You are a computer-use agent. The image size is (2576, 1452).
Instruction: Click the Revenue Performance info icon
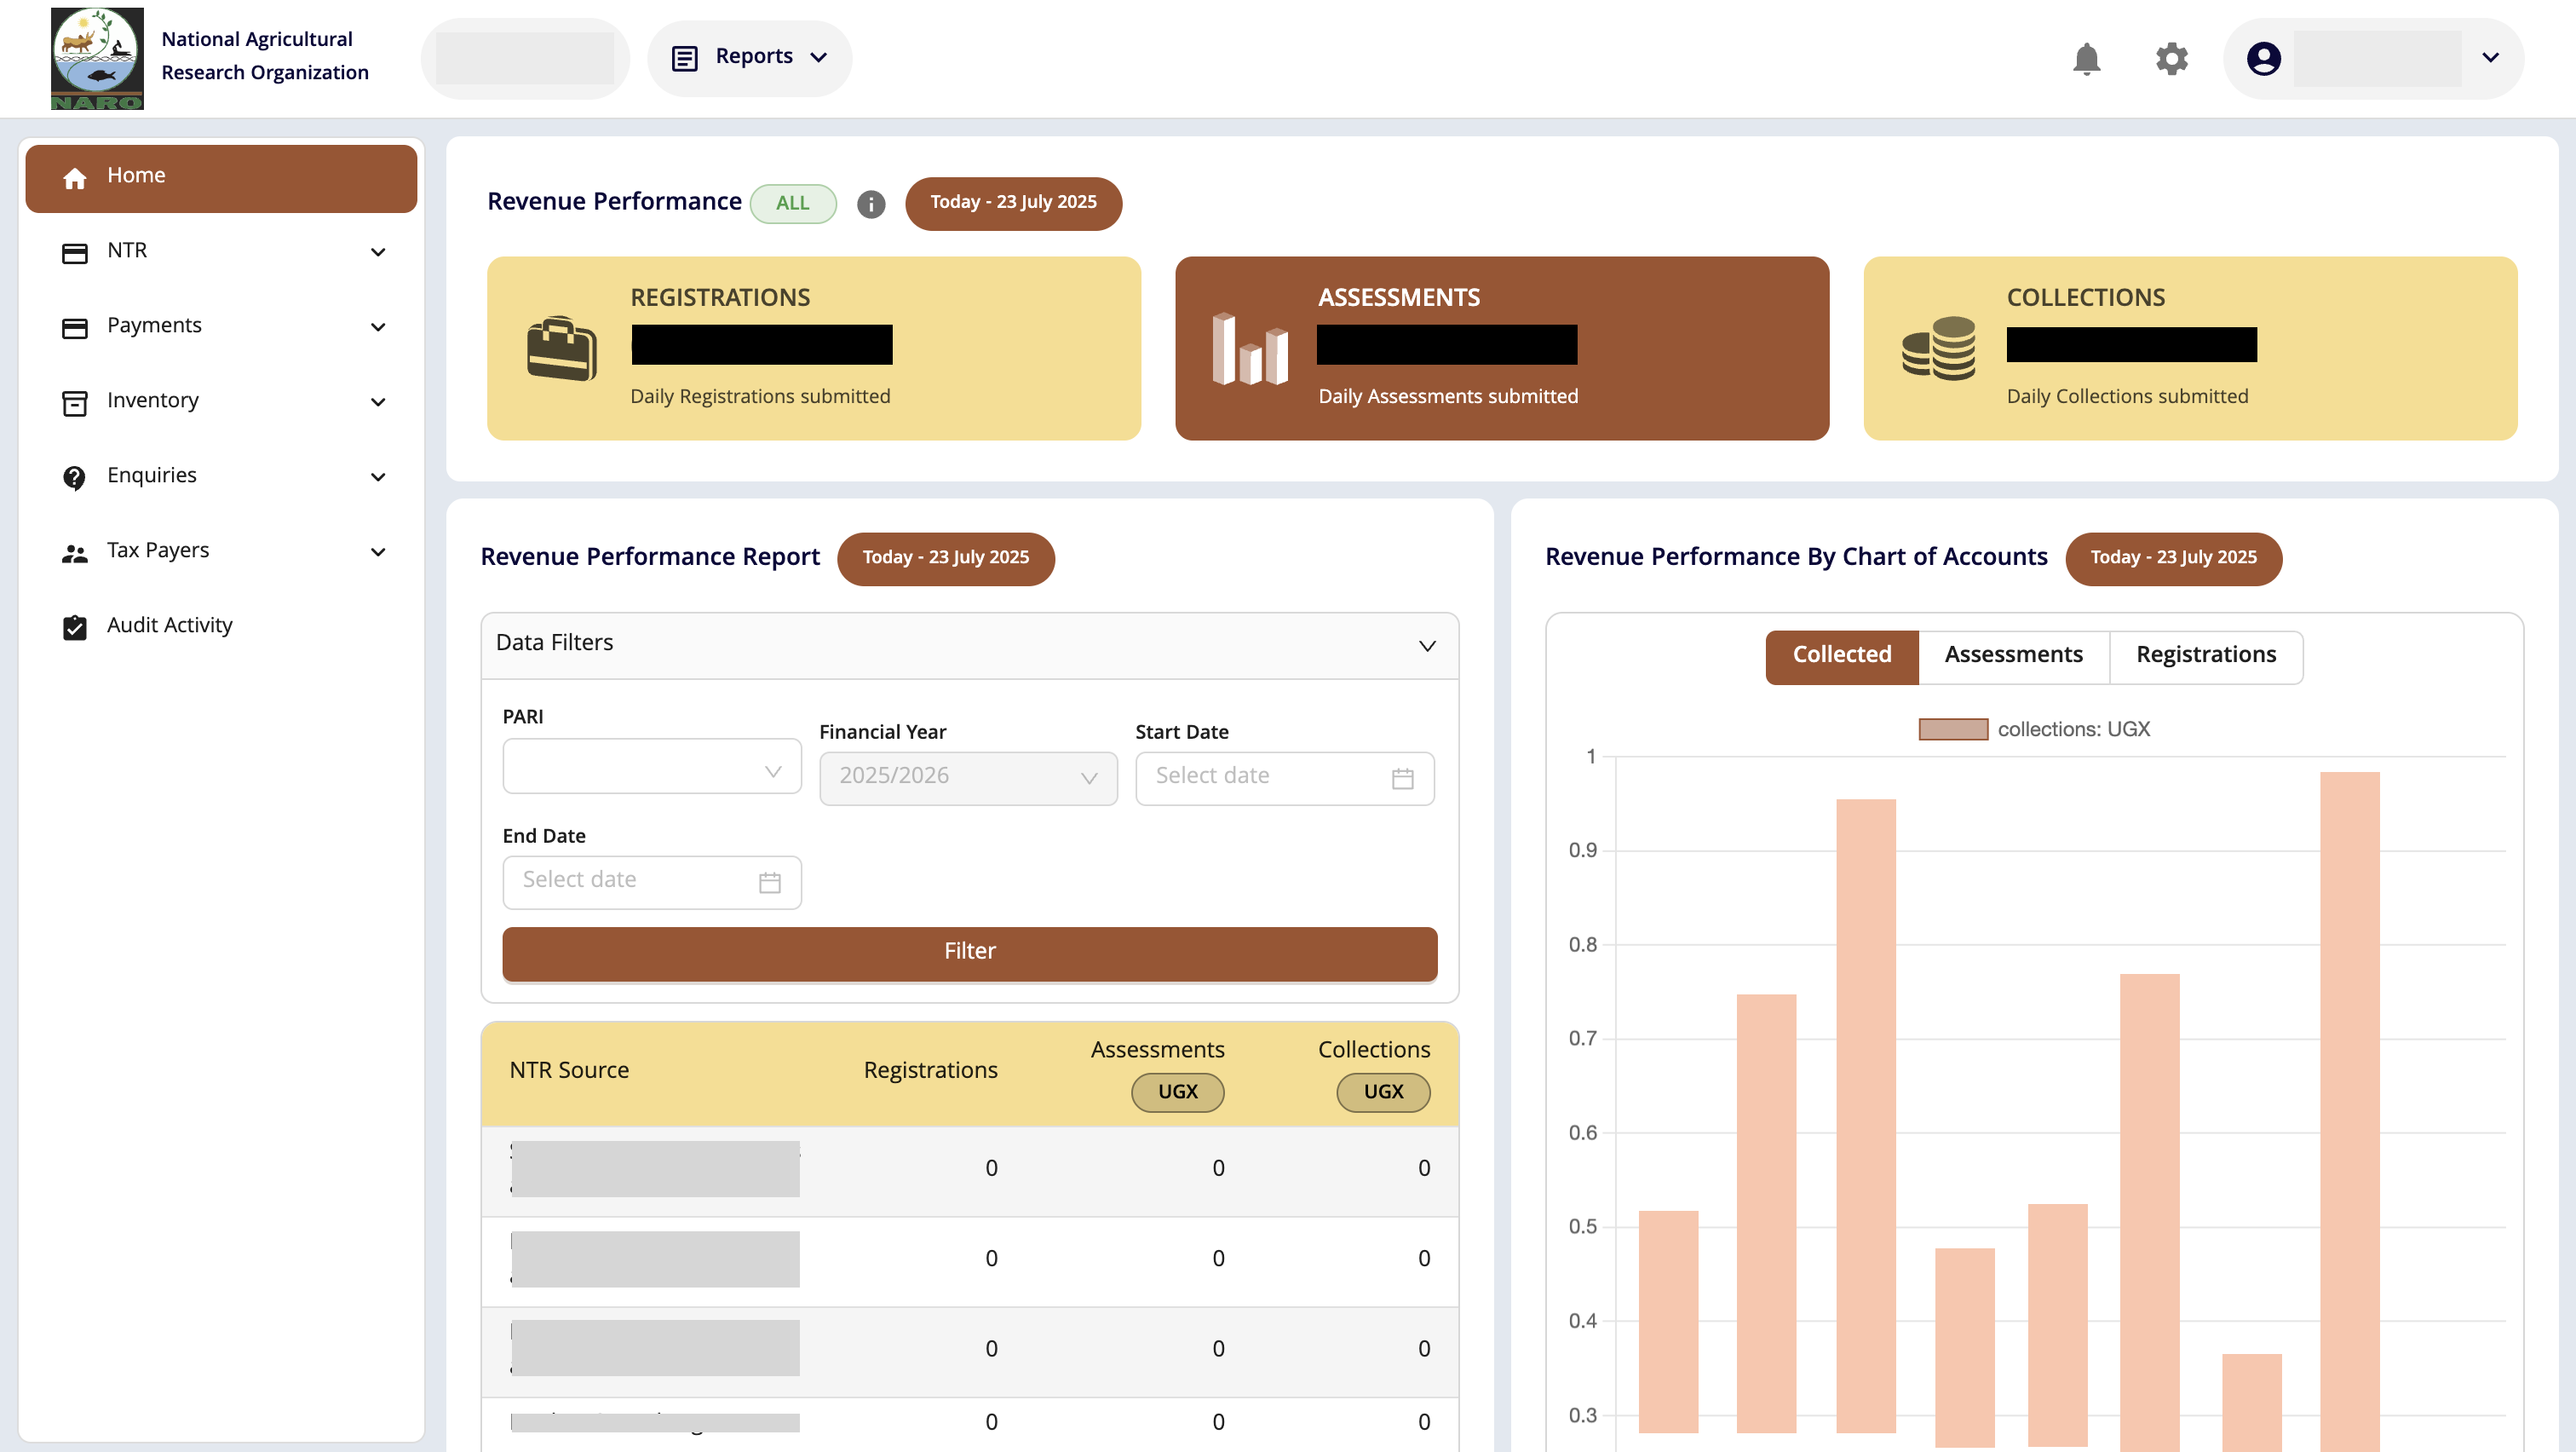pyautogui.click(x=871, y=204)
